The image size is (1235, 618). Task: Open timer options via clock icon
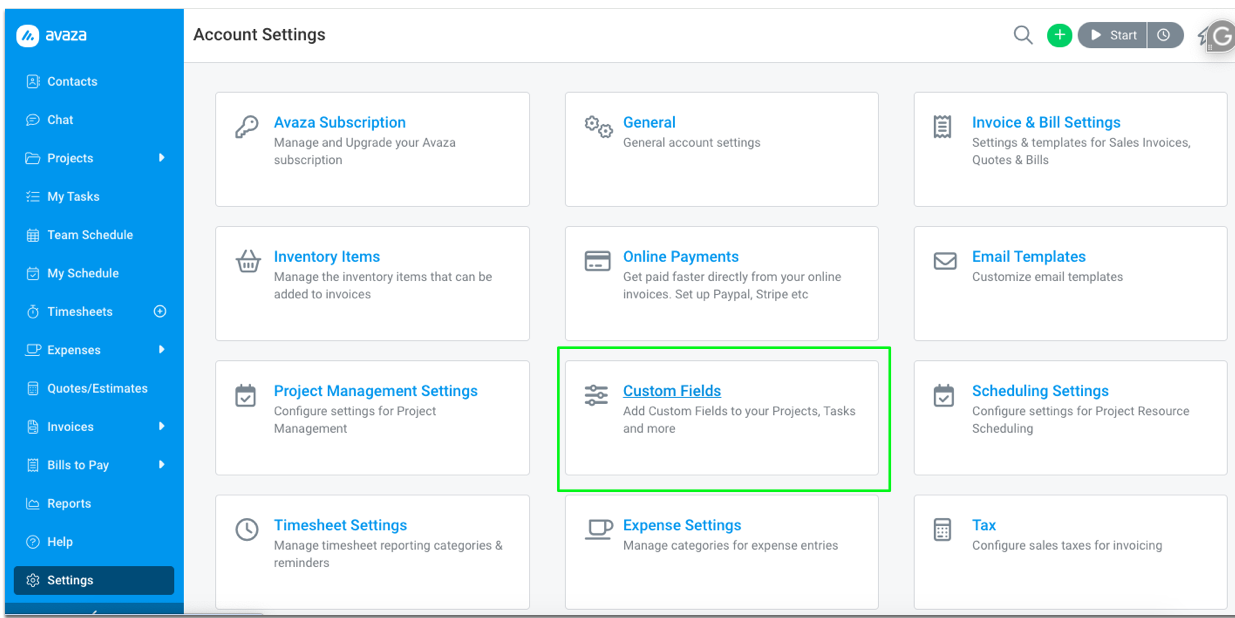point(1164,35)
